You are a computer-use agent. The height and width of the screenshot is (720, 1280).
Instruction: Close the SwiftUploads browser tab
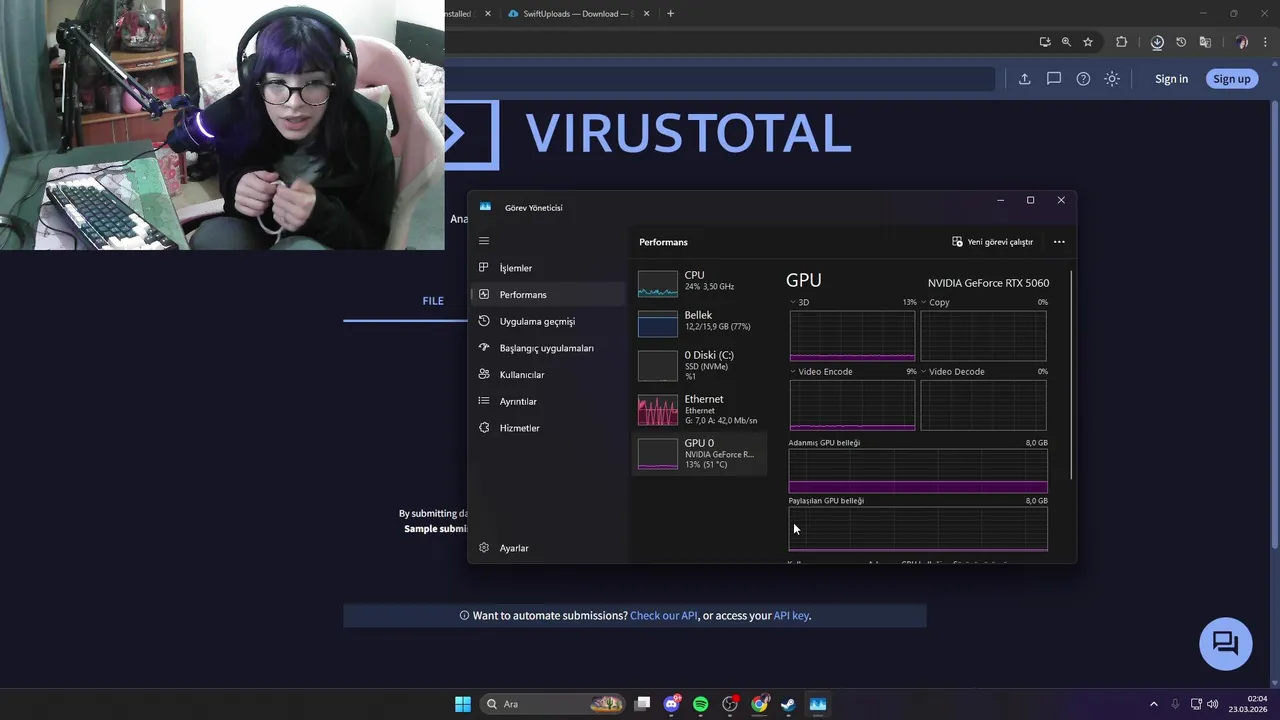[x=647, y=14]
